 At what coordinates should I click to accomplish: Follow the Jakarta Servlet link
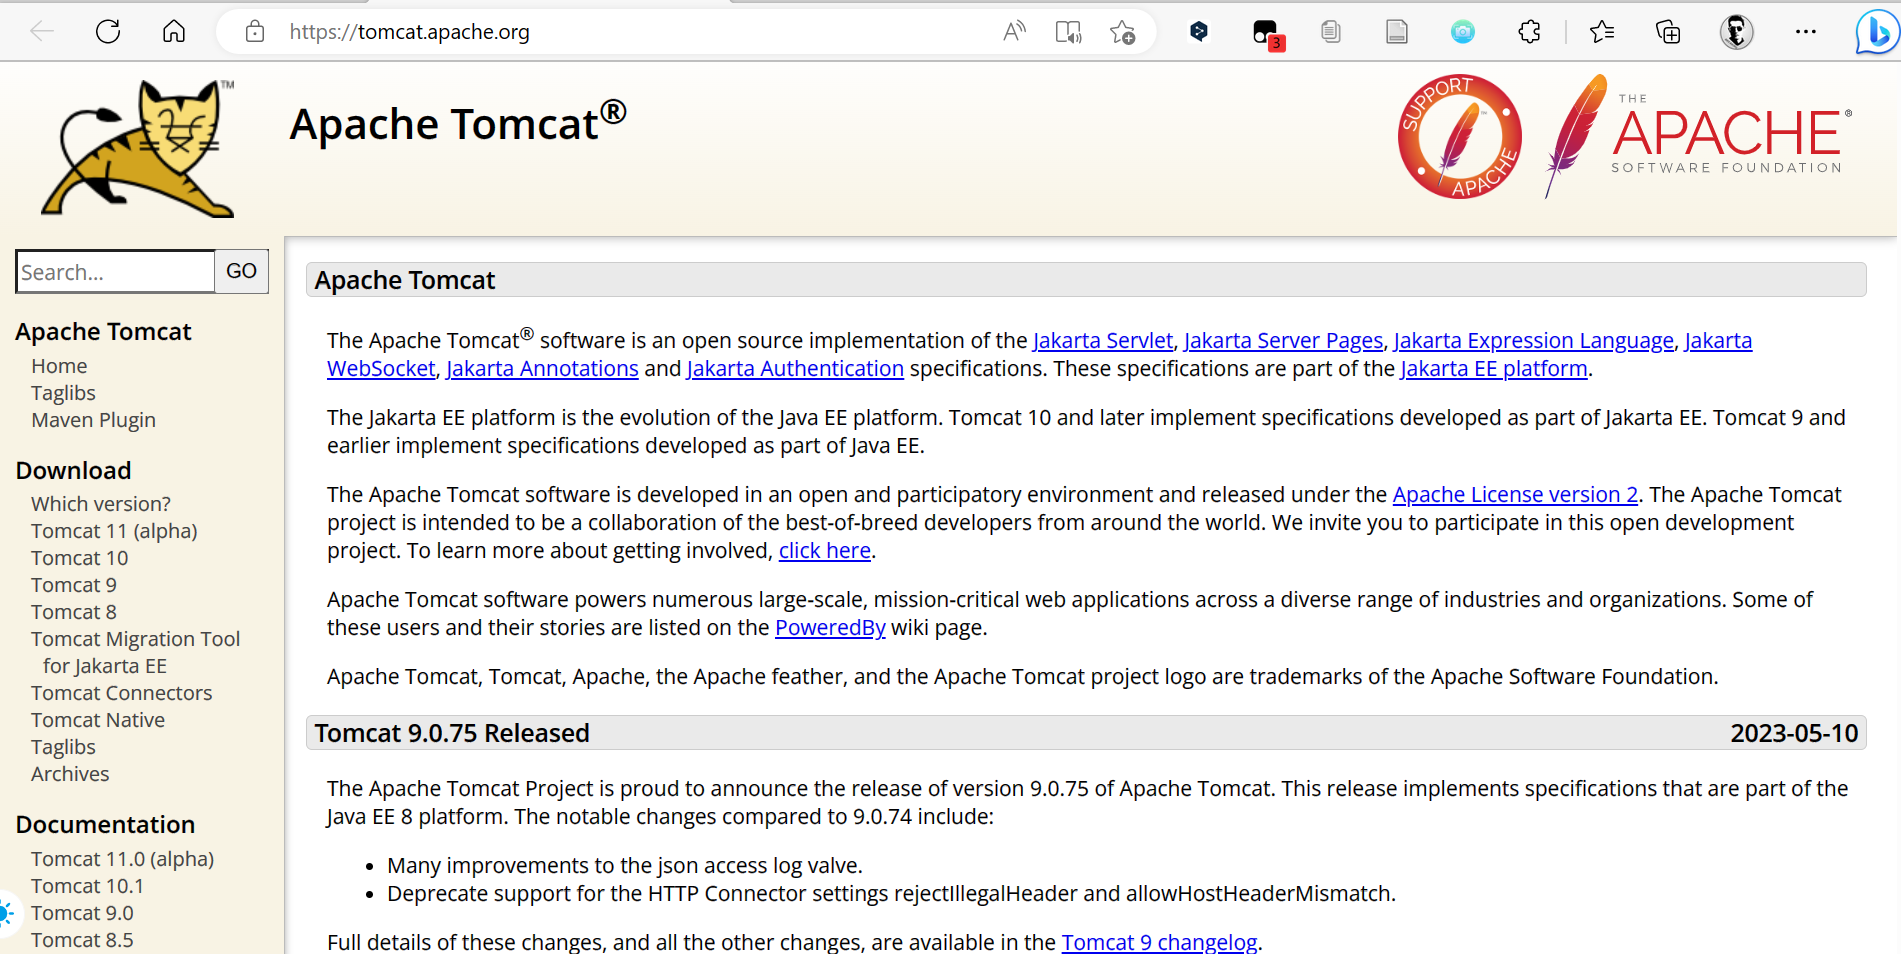pos(1102,341)
